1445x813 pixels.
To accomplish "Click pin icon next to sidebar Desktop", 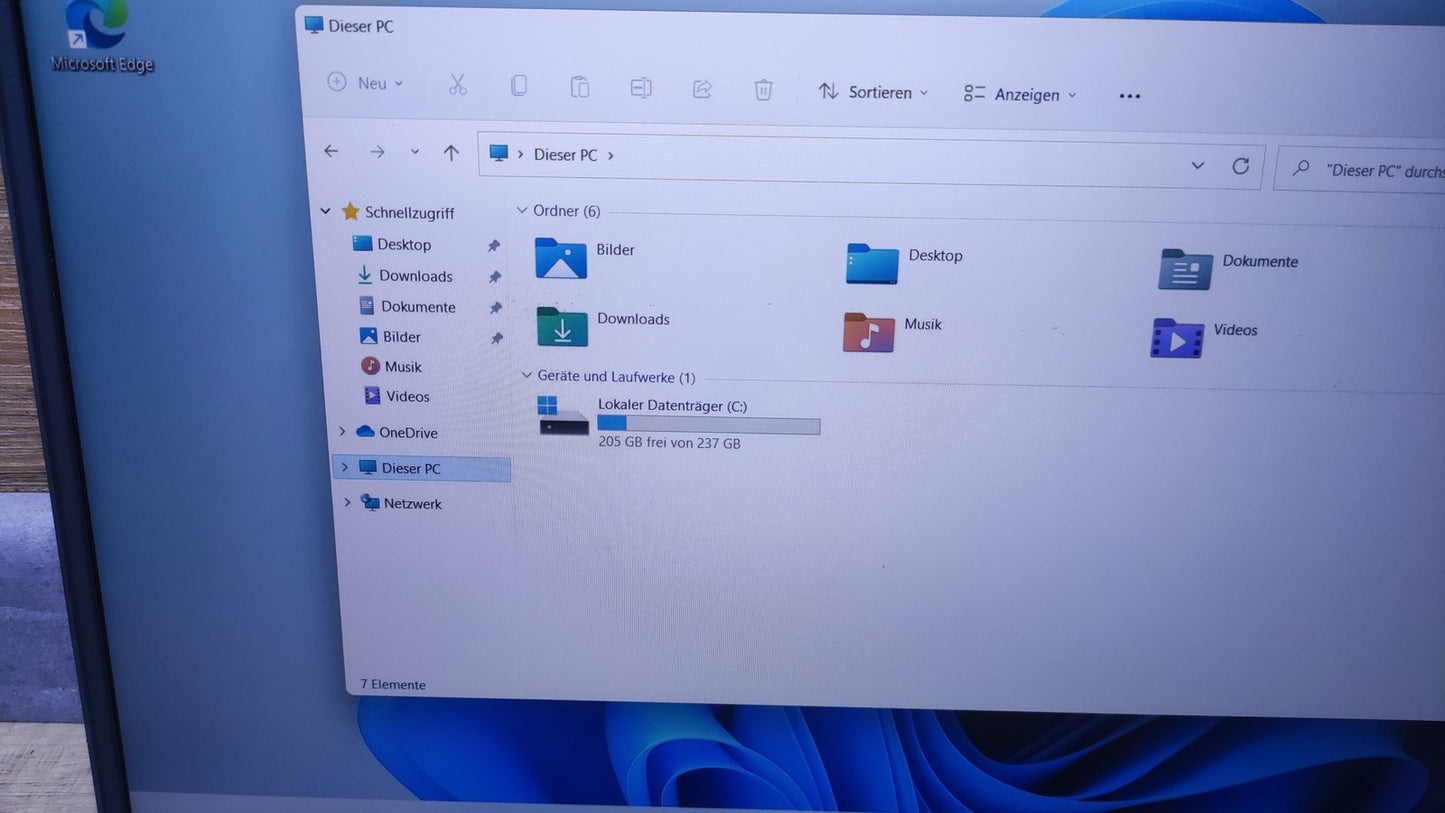I will pos(493,246).
